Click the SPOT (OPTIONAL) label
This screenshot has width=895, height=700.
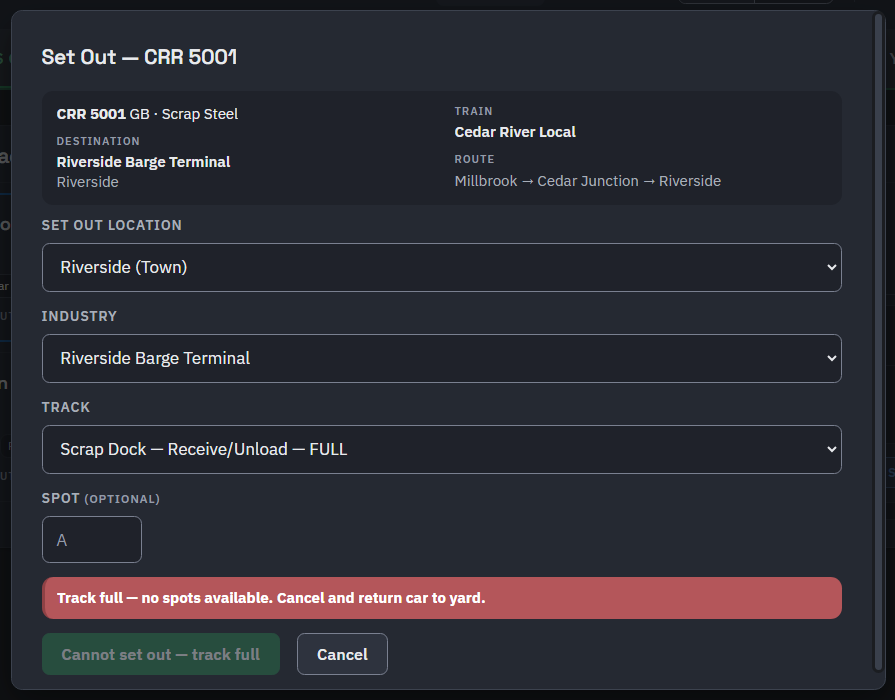coord(100,498)
